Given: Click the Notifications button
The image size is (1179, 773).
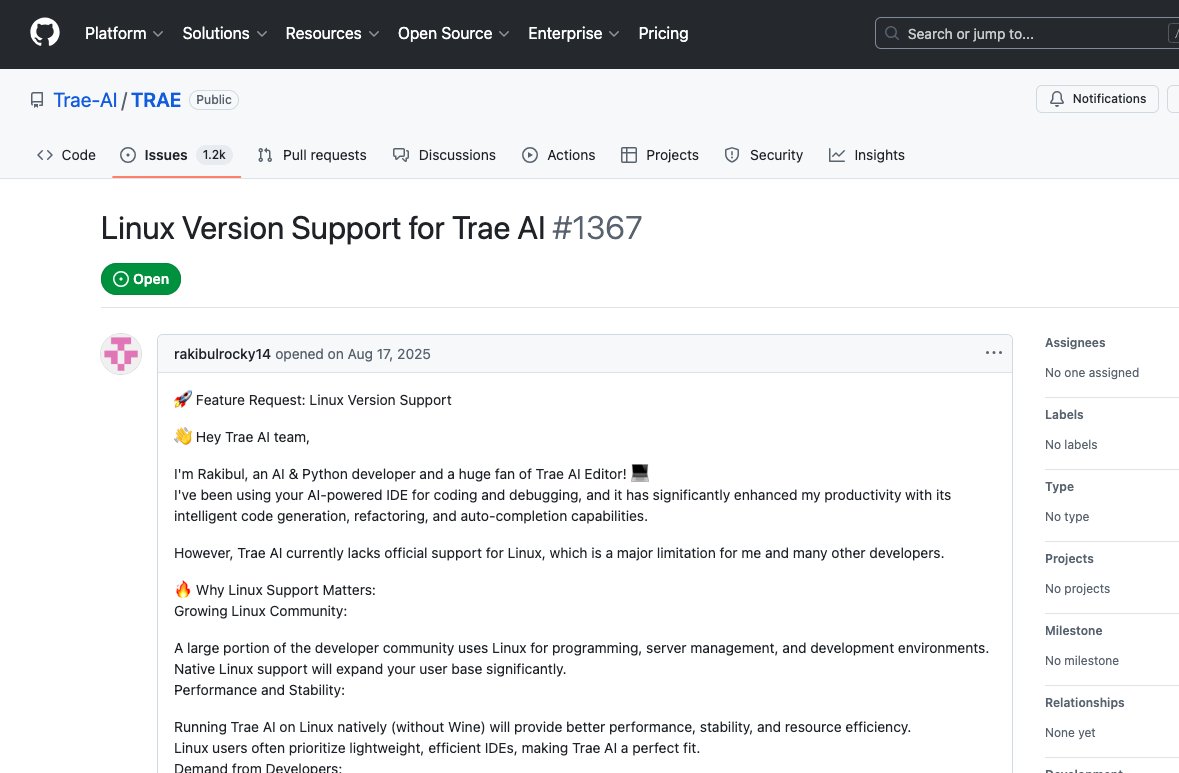Looking at the screenshot, I should 1097,99.
